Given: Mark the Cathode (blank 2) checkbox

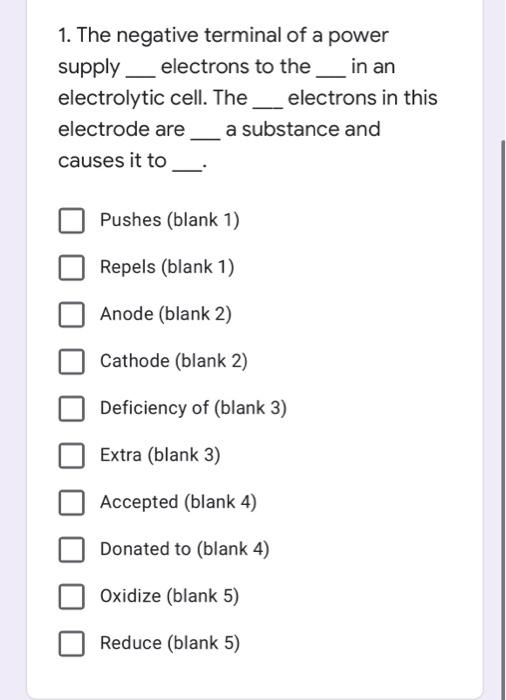Looking at the screenshot, I should point(71,361).
